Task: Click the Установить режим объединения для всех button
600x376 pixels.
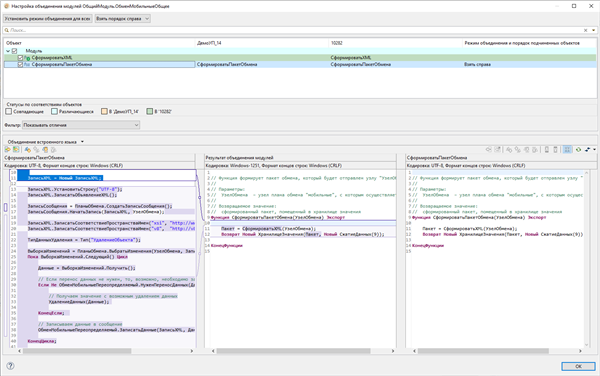Action: (48, 18)
